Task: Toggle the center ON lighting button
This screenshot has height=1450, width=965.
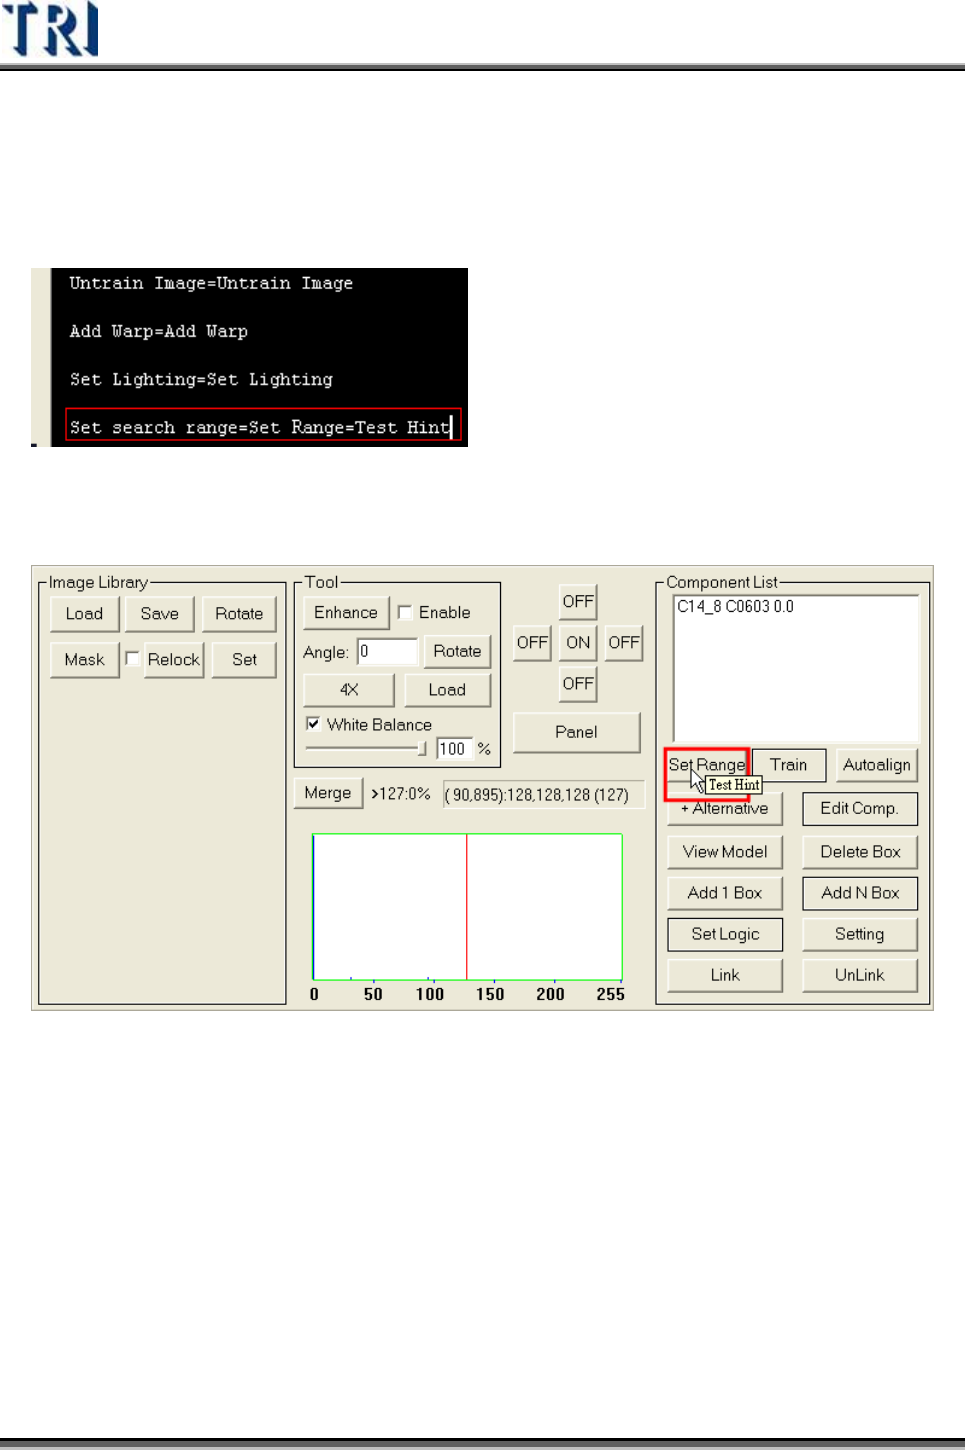Action: (578, 643)
